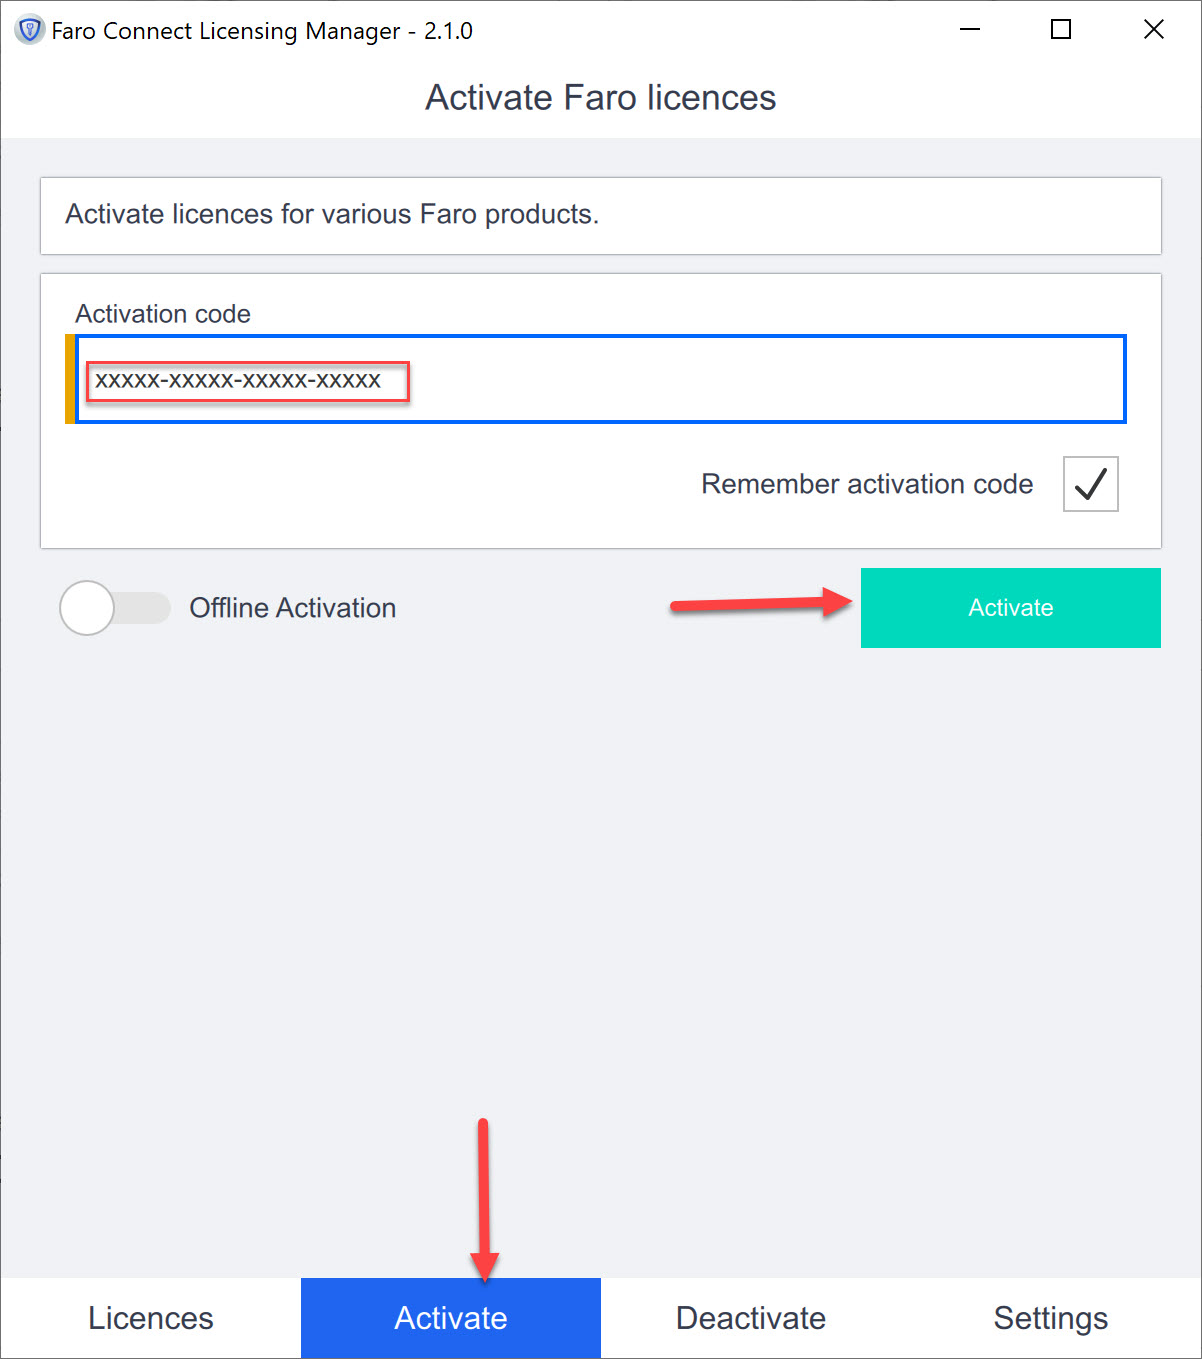Click the xxxxx-xxxxx activation code text

[x=238, y=380]
